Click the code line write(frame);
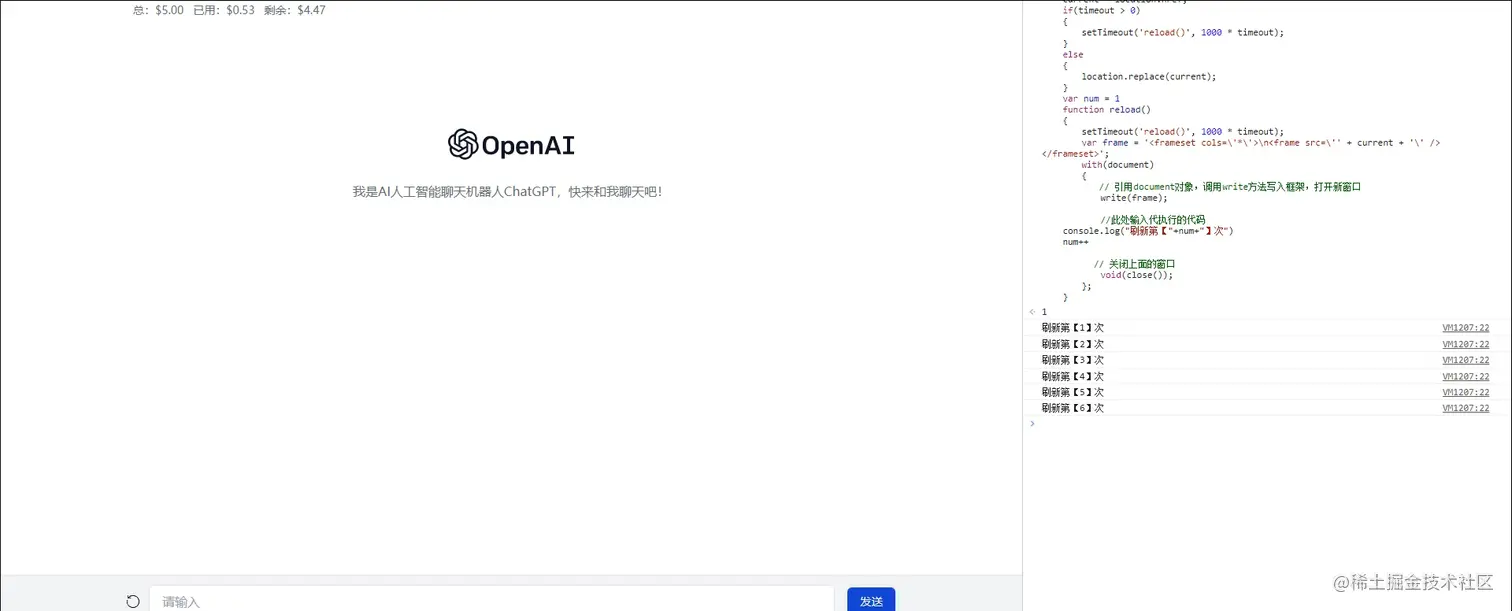This screenshot has height=611, width=1512. point(1133,198)
